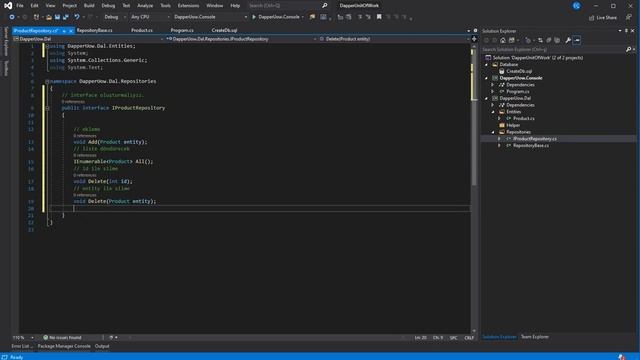Image resolution: width=640 pixels, height=360 pixels.
Task: Select Product.cs in Solution Explorer
Action: (523, 118)
